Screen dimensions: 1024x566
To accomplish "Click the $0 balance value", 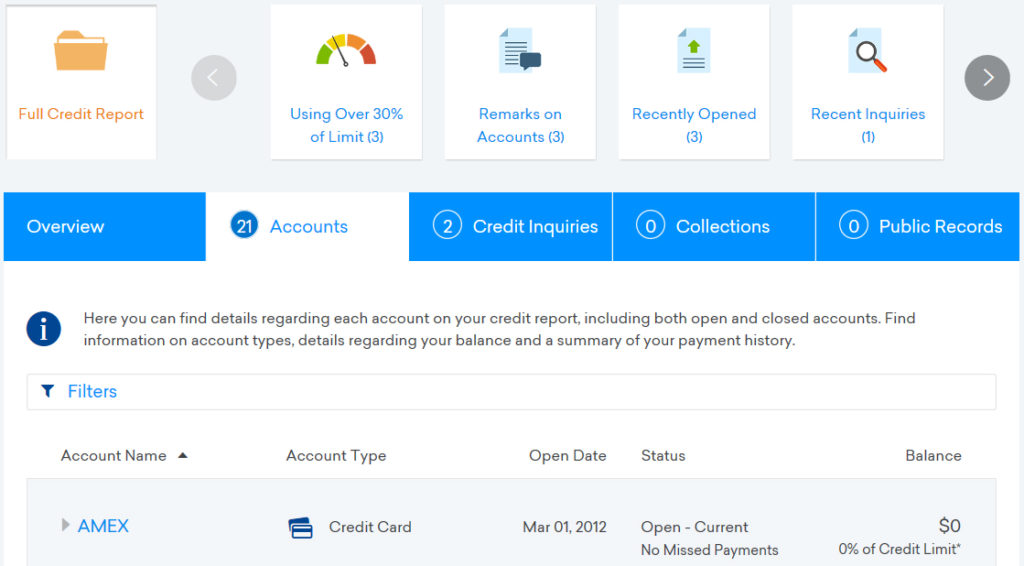I will pos(950,526).
